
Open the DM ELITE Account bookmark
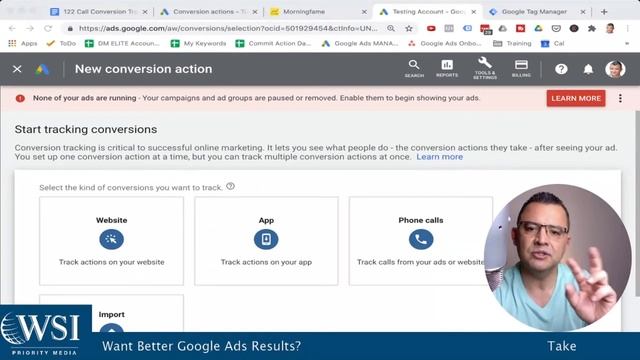(x=122, y=43)
